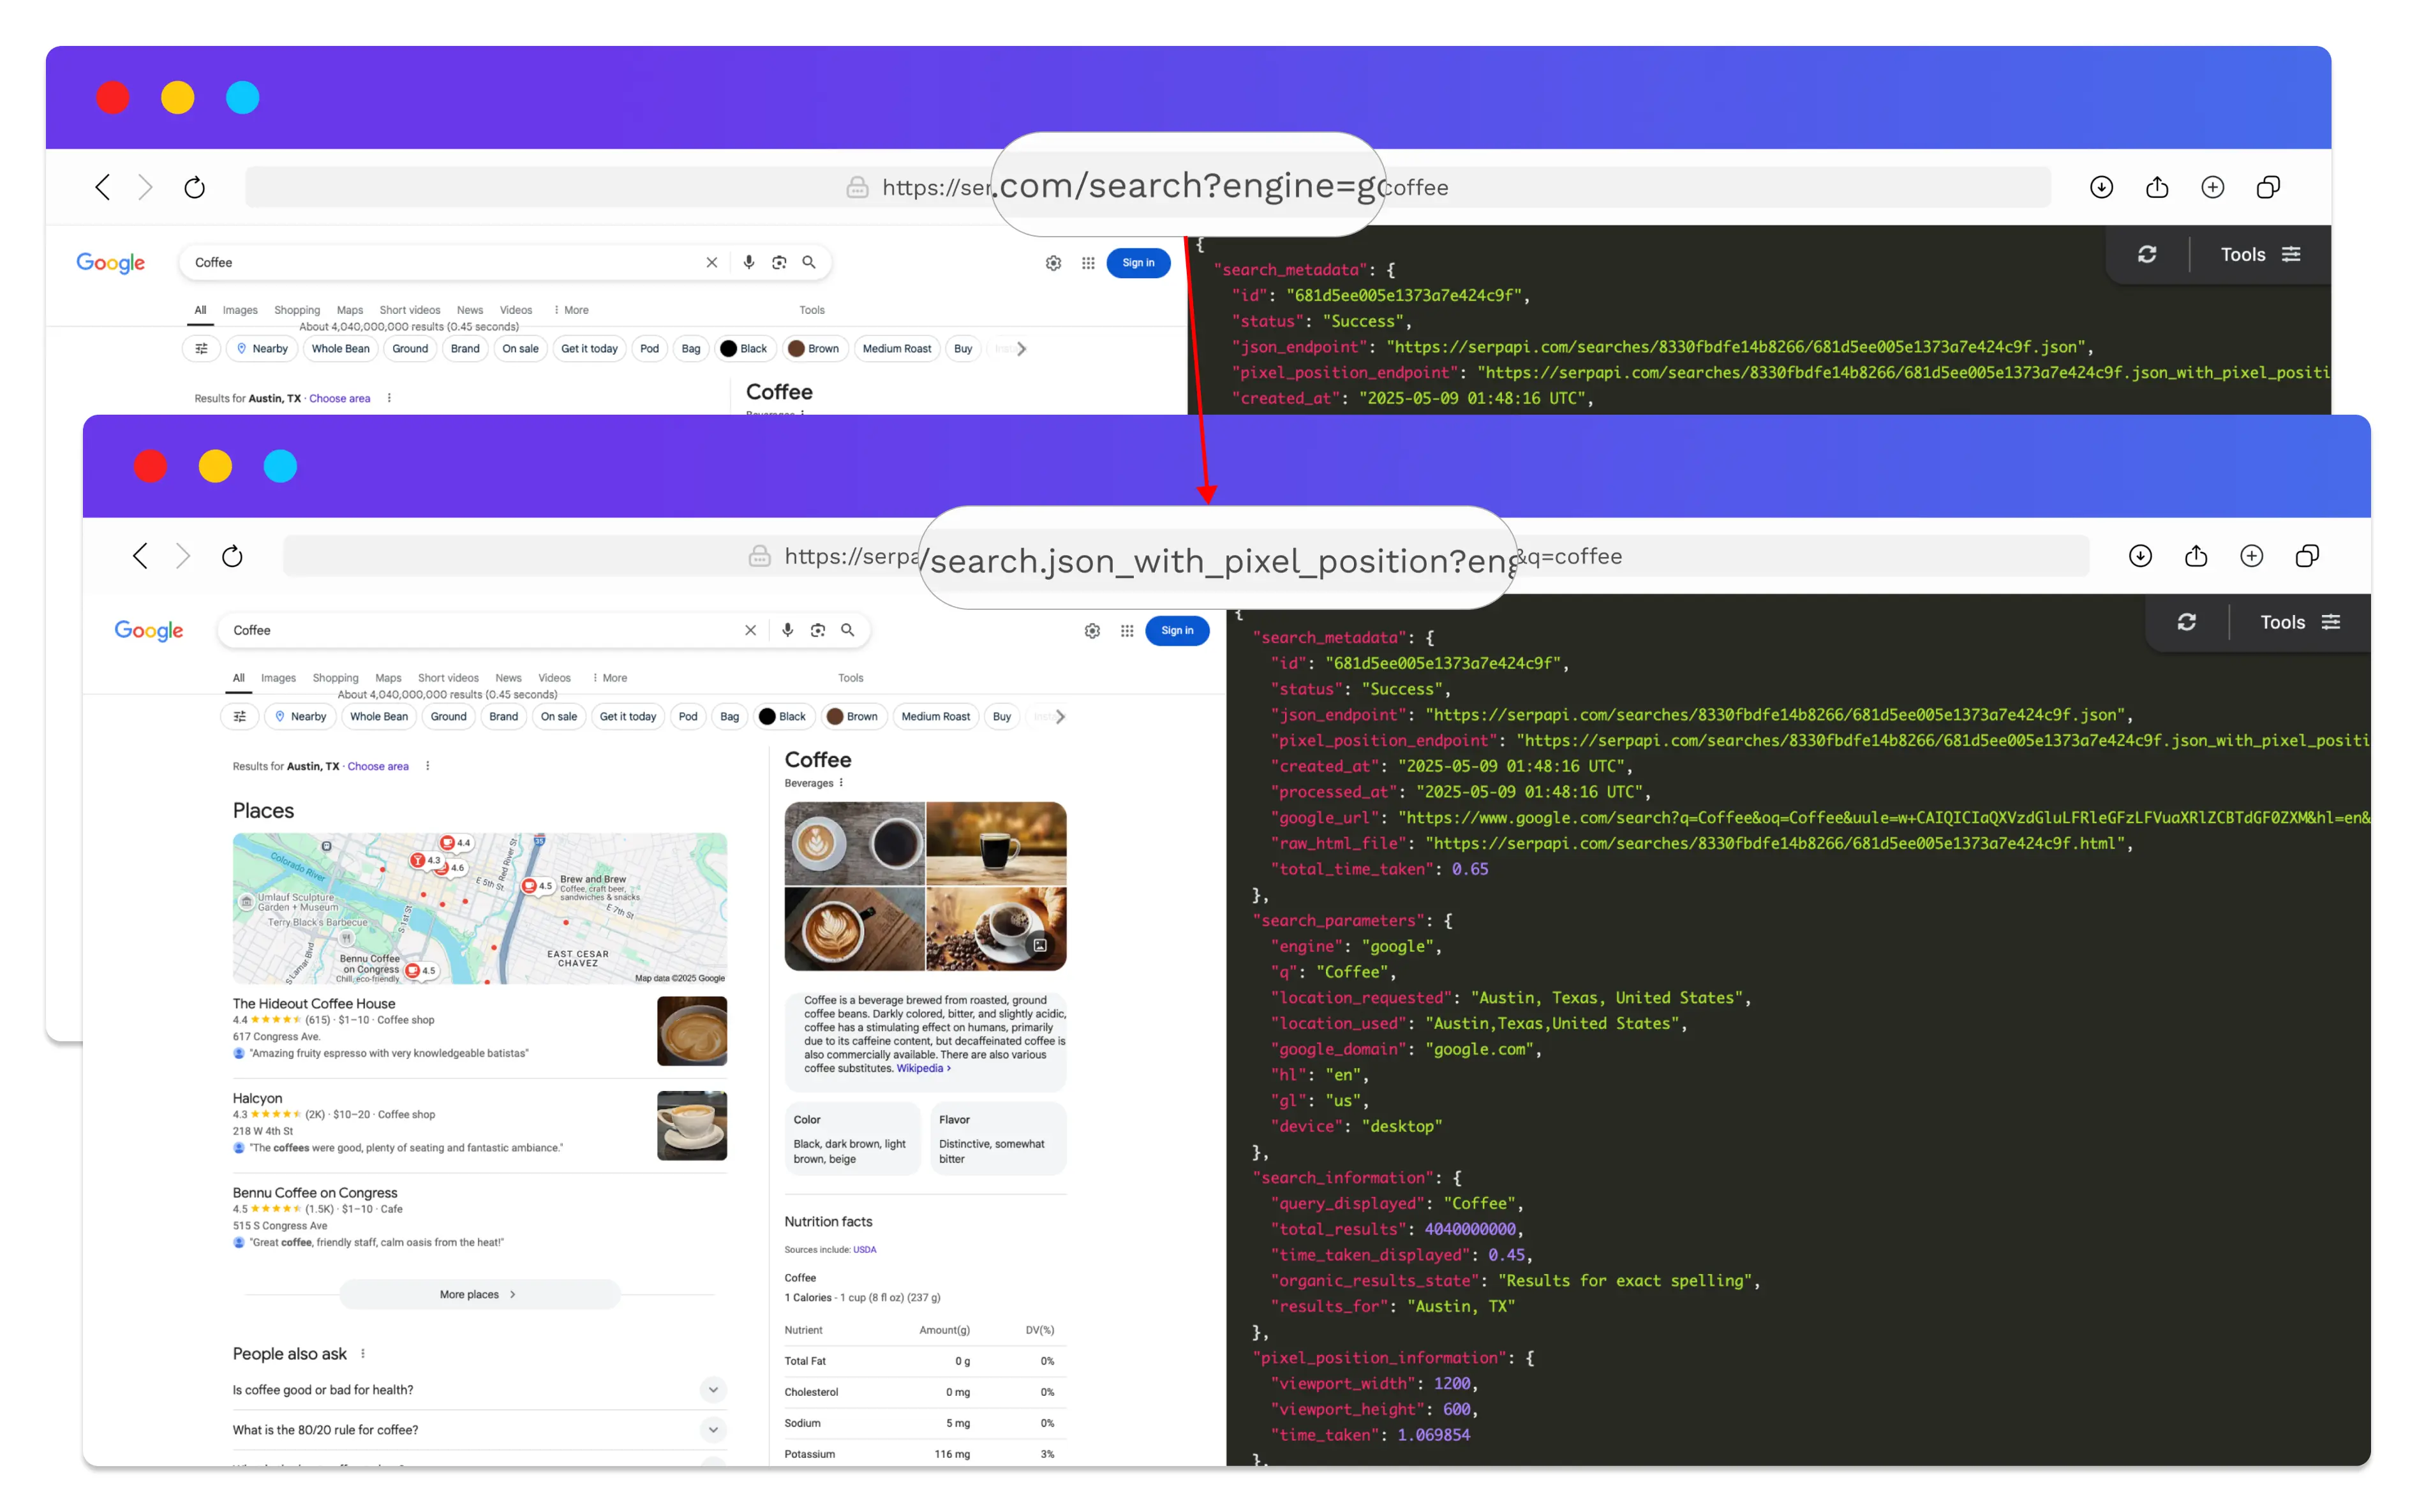Open the Google apps grid icon in the lower window
2417x1512 pixels.
pyautogui.click(x=1126, y=631)
